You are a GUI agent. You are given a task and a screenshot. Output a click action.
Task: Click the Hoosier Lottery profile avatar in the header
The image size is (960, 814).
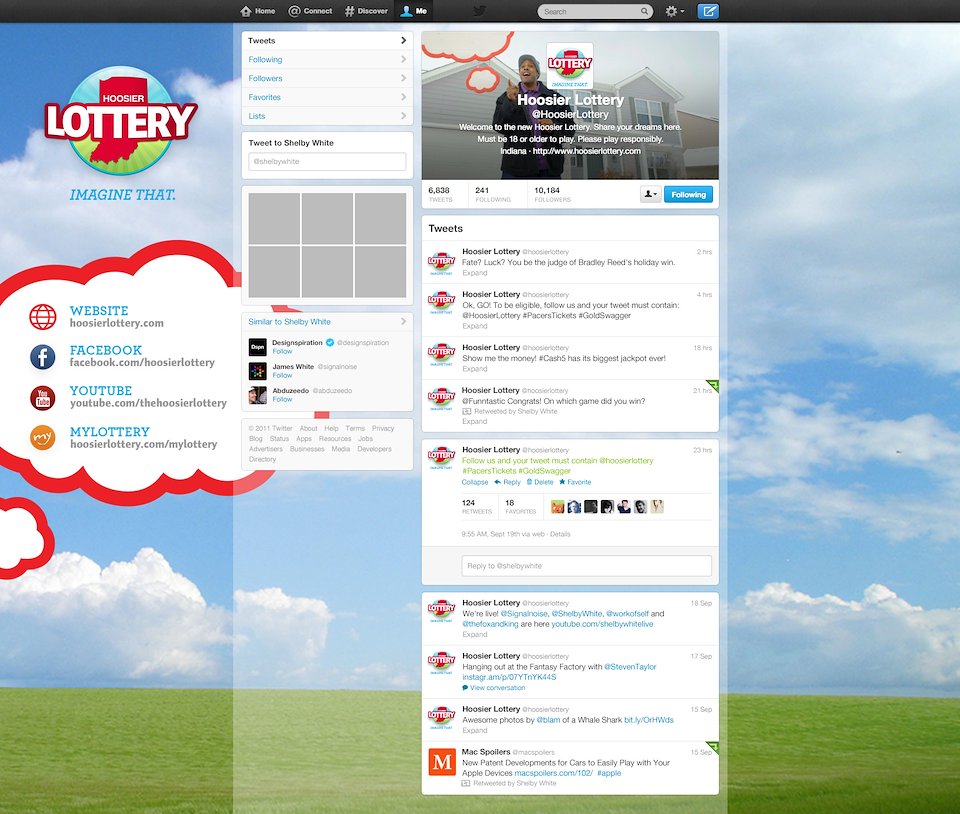pyautogui.click(x=569, y=66)
